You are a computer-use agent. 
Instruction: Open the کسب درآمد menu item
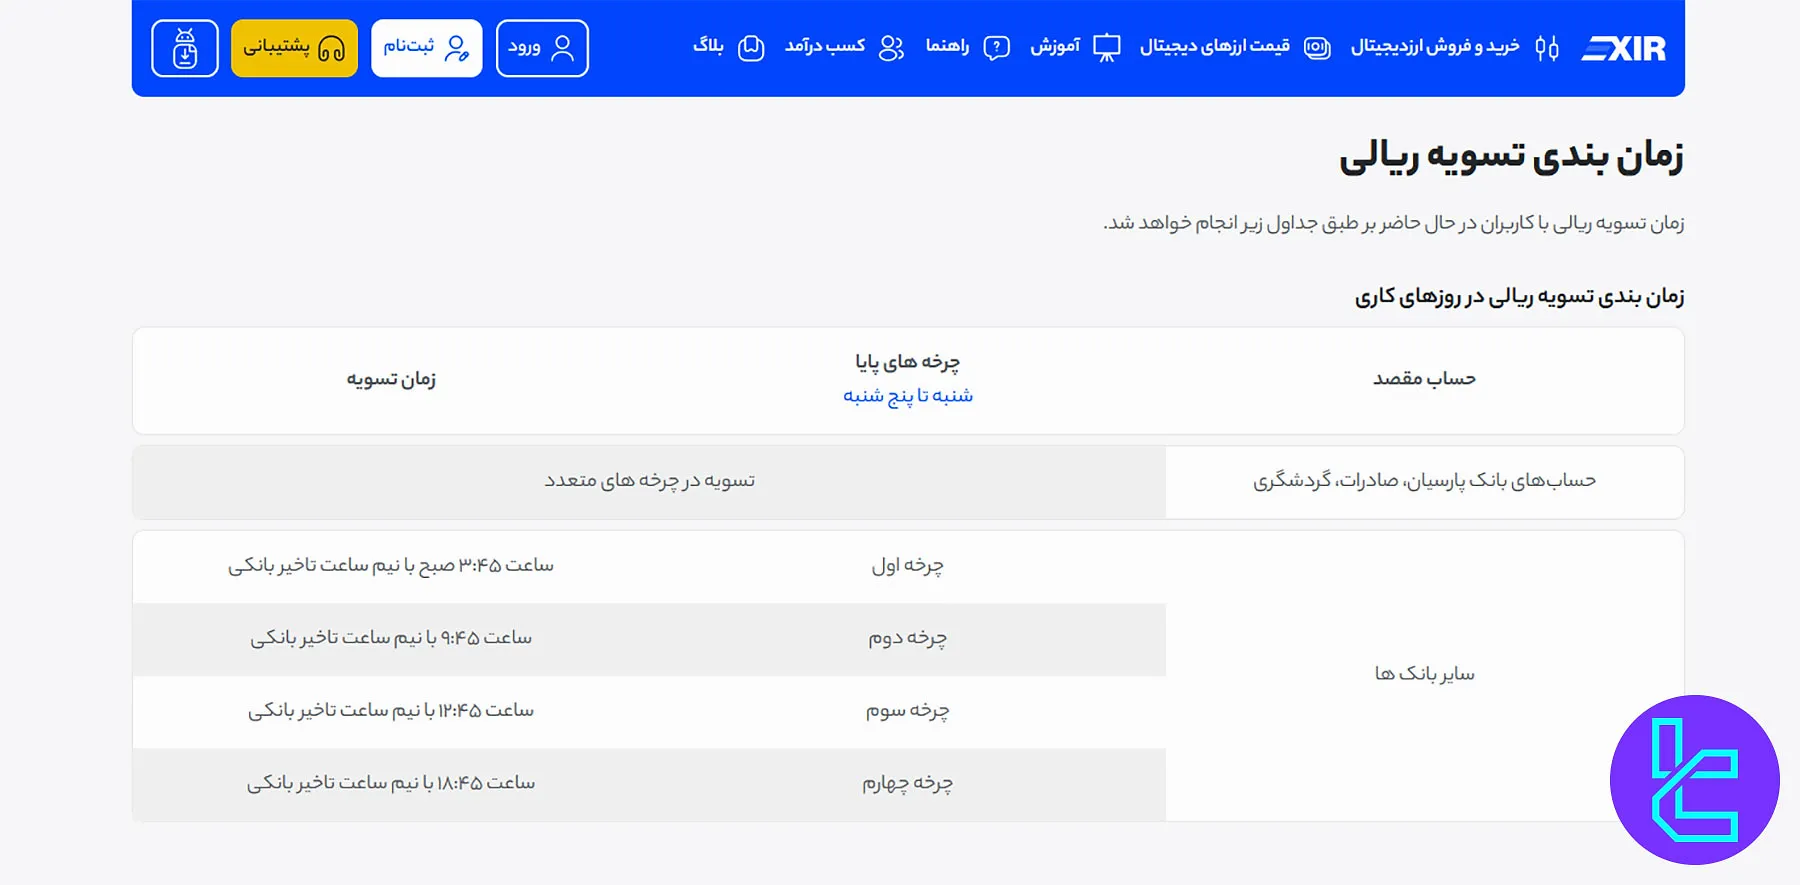pyautogui.click(x=825, y=47)
